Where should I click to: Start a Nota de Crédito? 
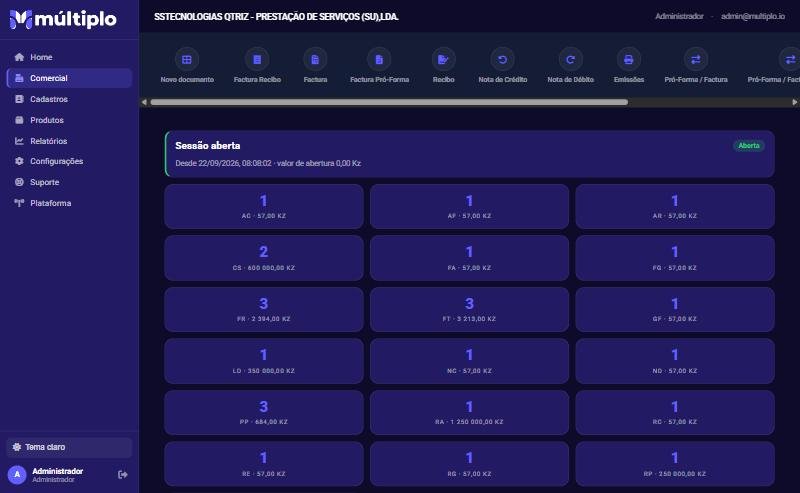(503, 60)
